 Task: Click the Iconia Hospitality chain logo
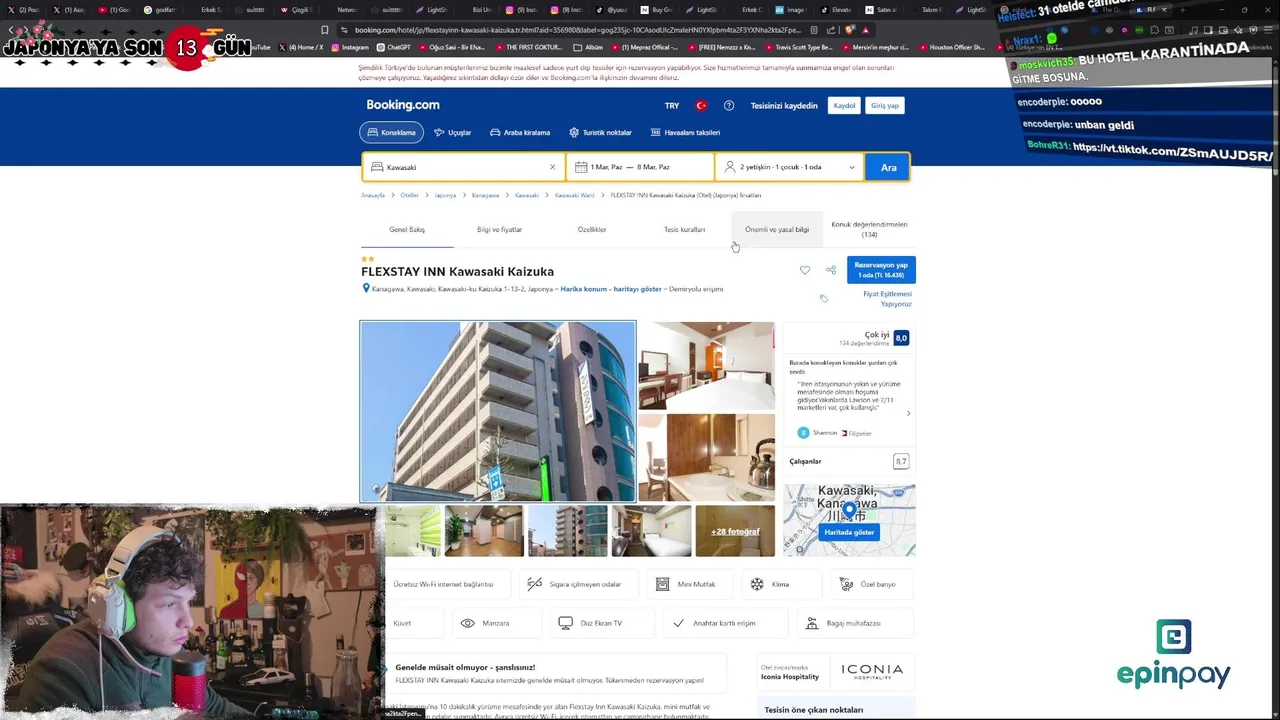coord(872,671)
